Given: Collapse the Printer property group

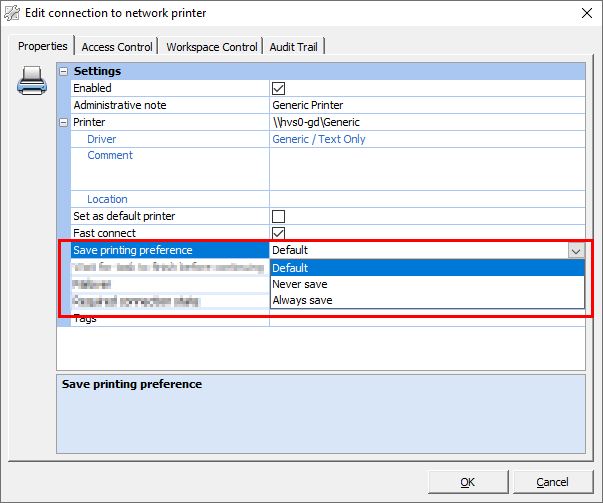Looking at the screenshot, I should 63,123.
